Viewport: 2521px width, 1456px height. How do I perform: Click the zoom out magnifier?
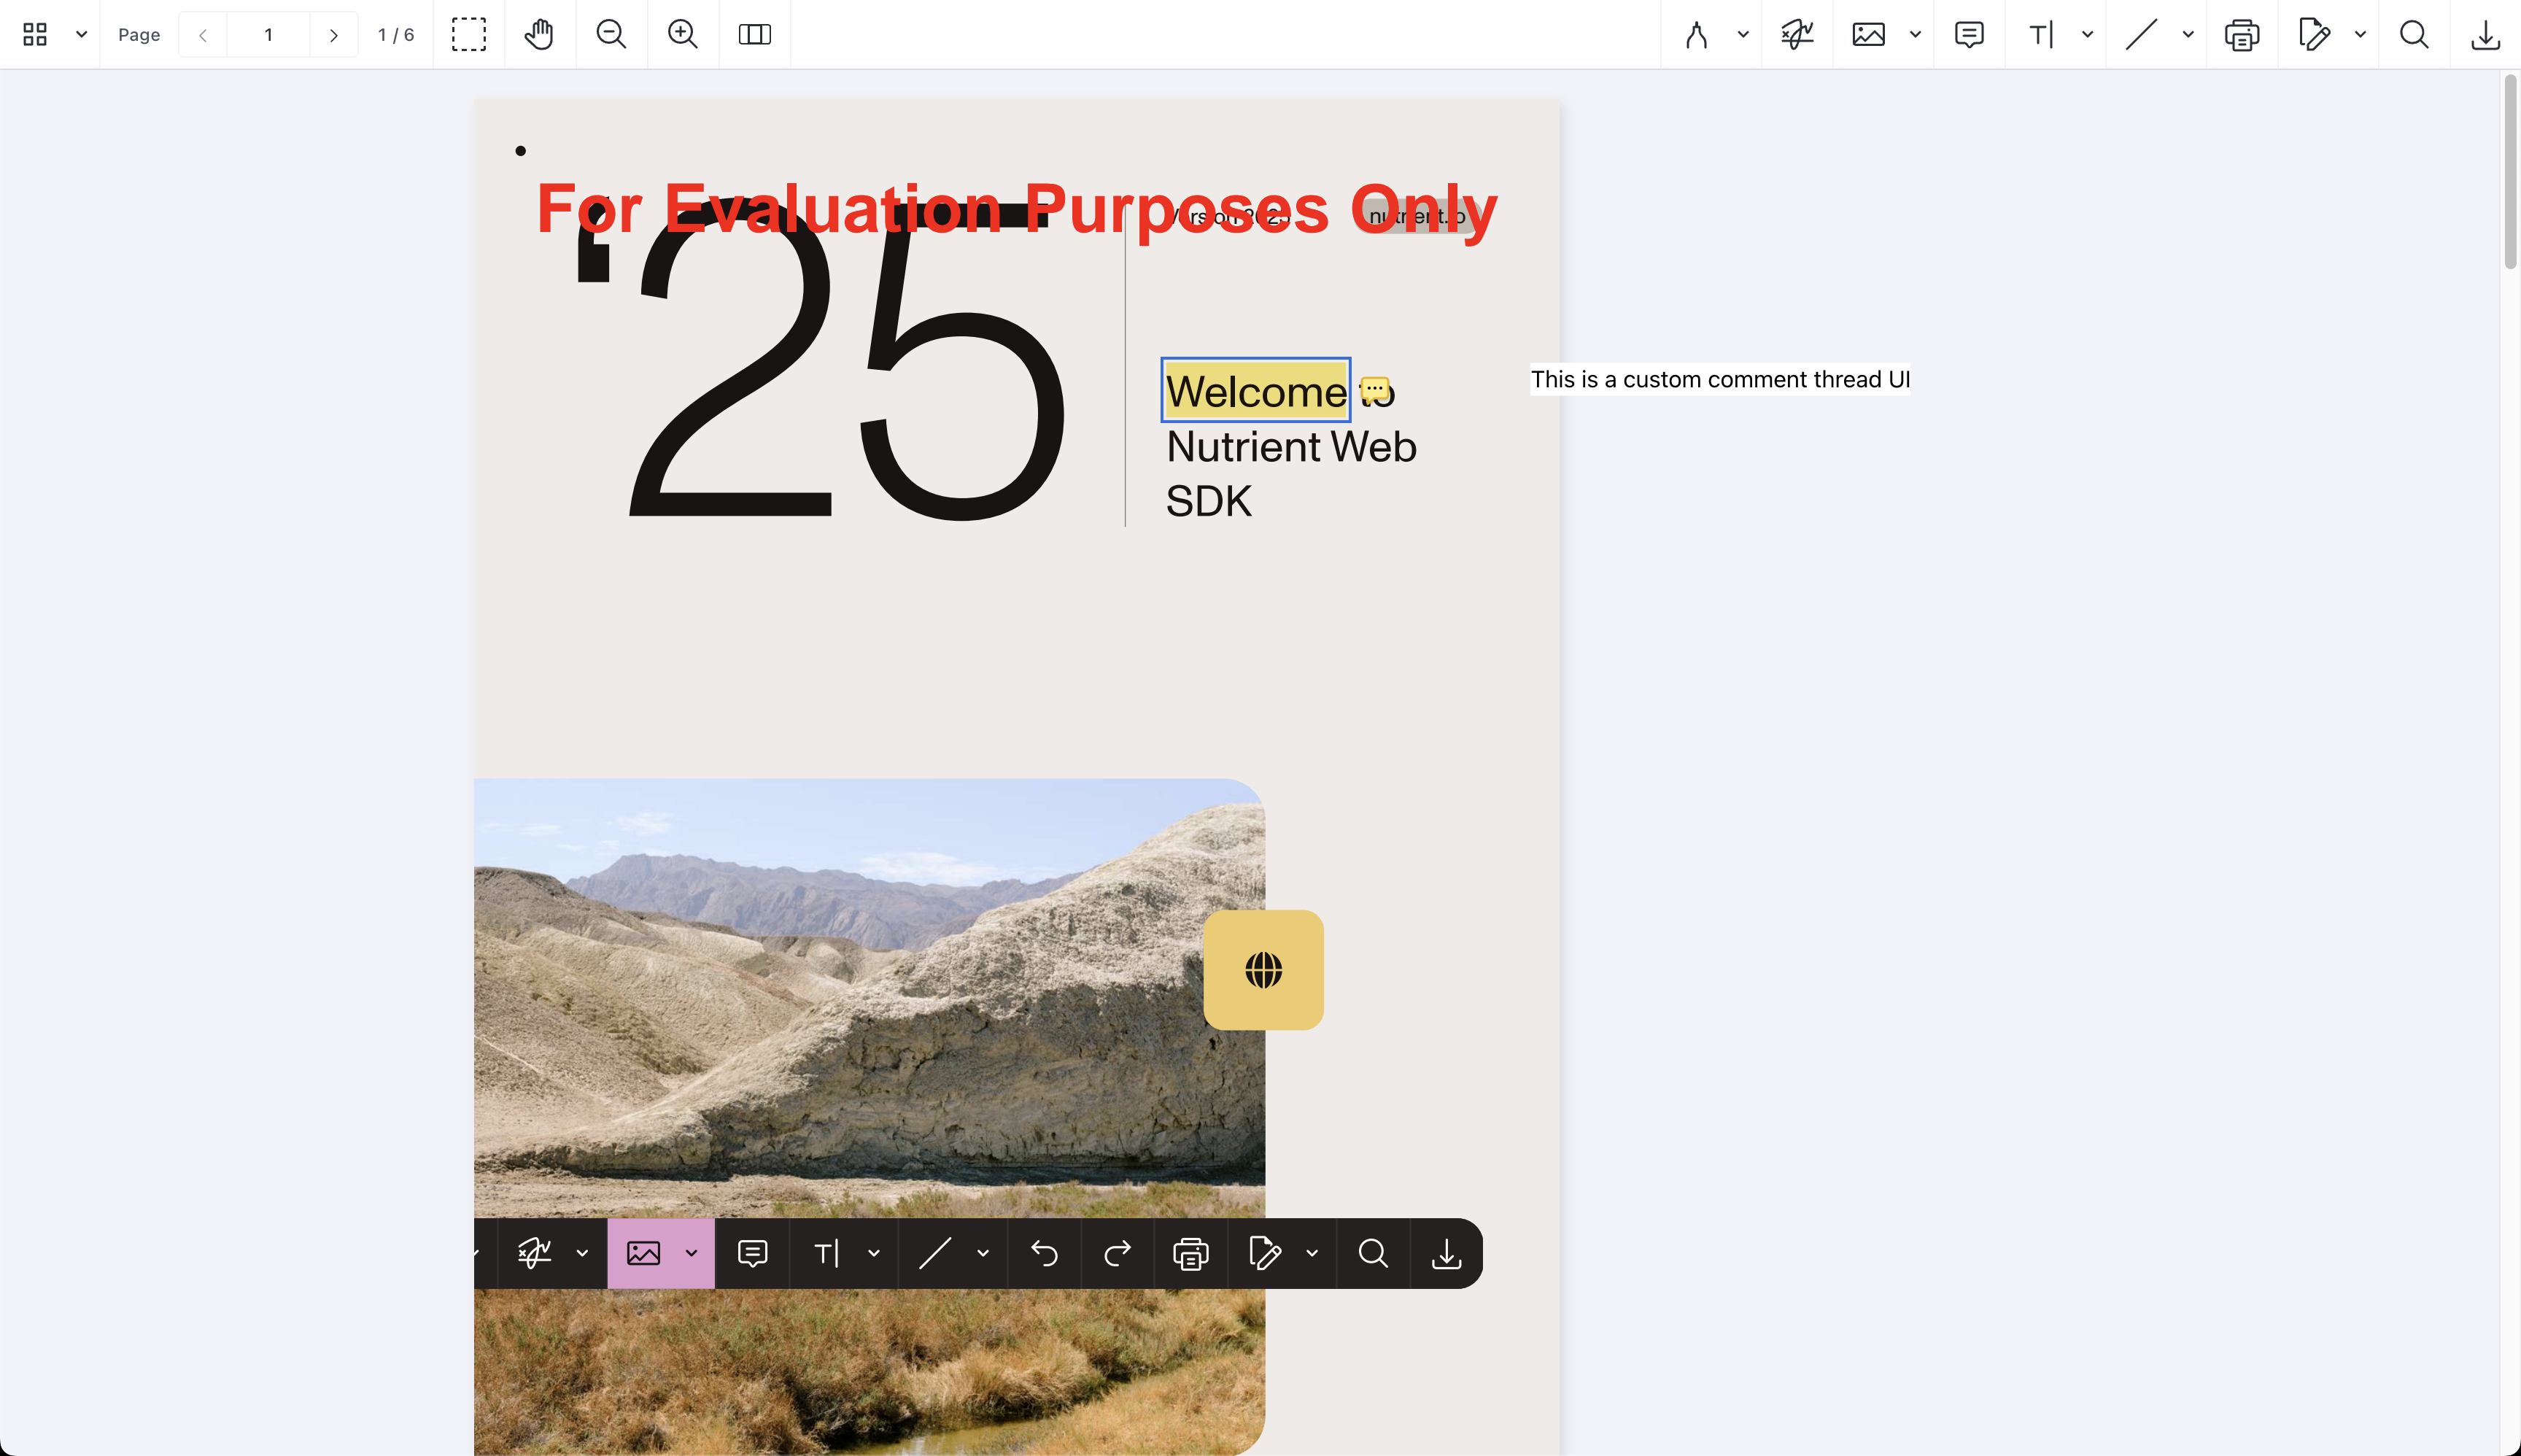point(611,35)
